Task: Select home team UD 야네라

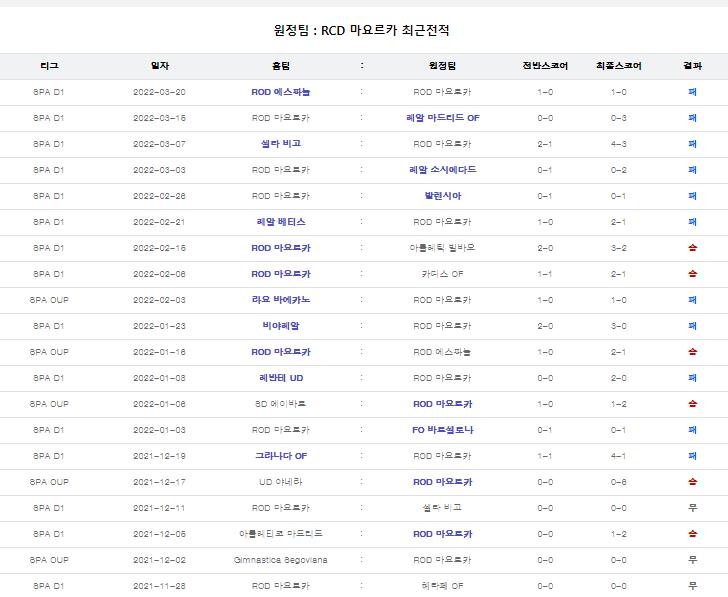Action: (x=280, y=482)
